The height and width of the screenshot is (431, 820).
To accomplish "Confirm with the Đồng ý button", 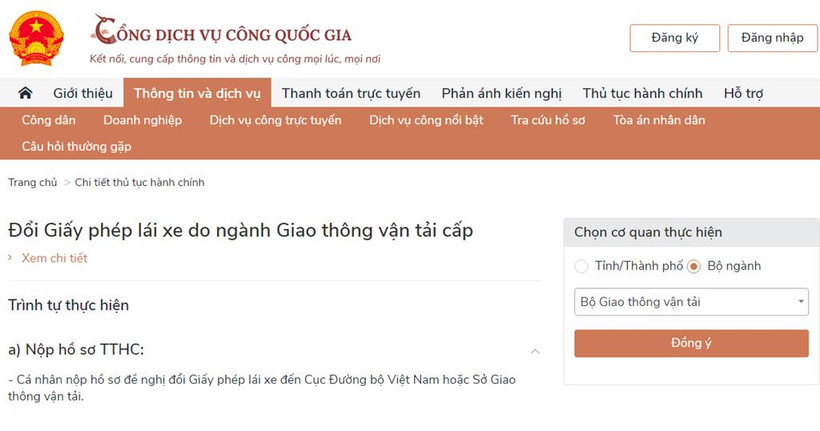I will coord(691,343).
